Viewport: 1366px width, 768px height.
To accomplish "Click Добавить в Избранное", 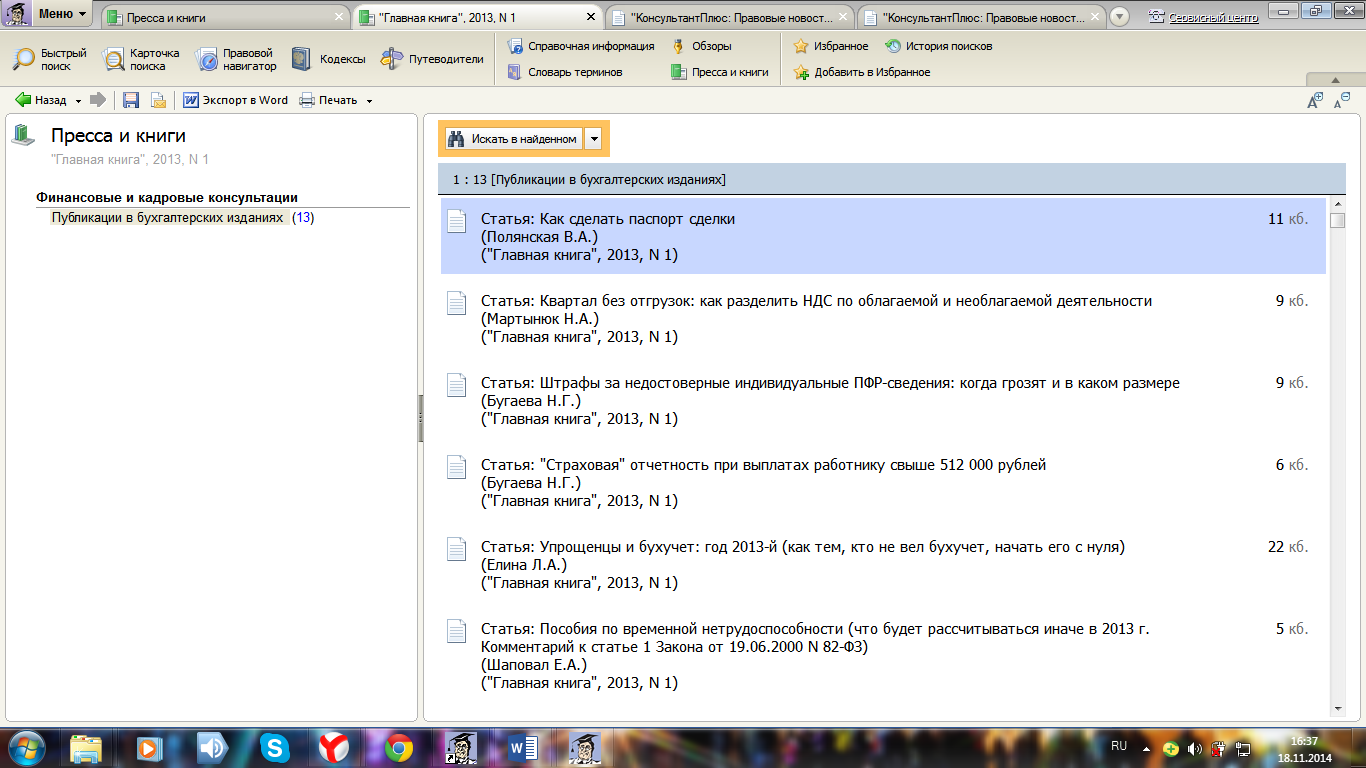I will pyautogui.click(x=861, y=72).
